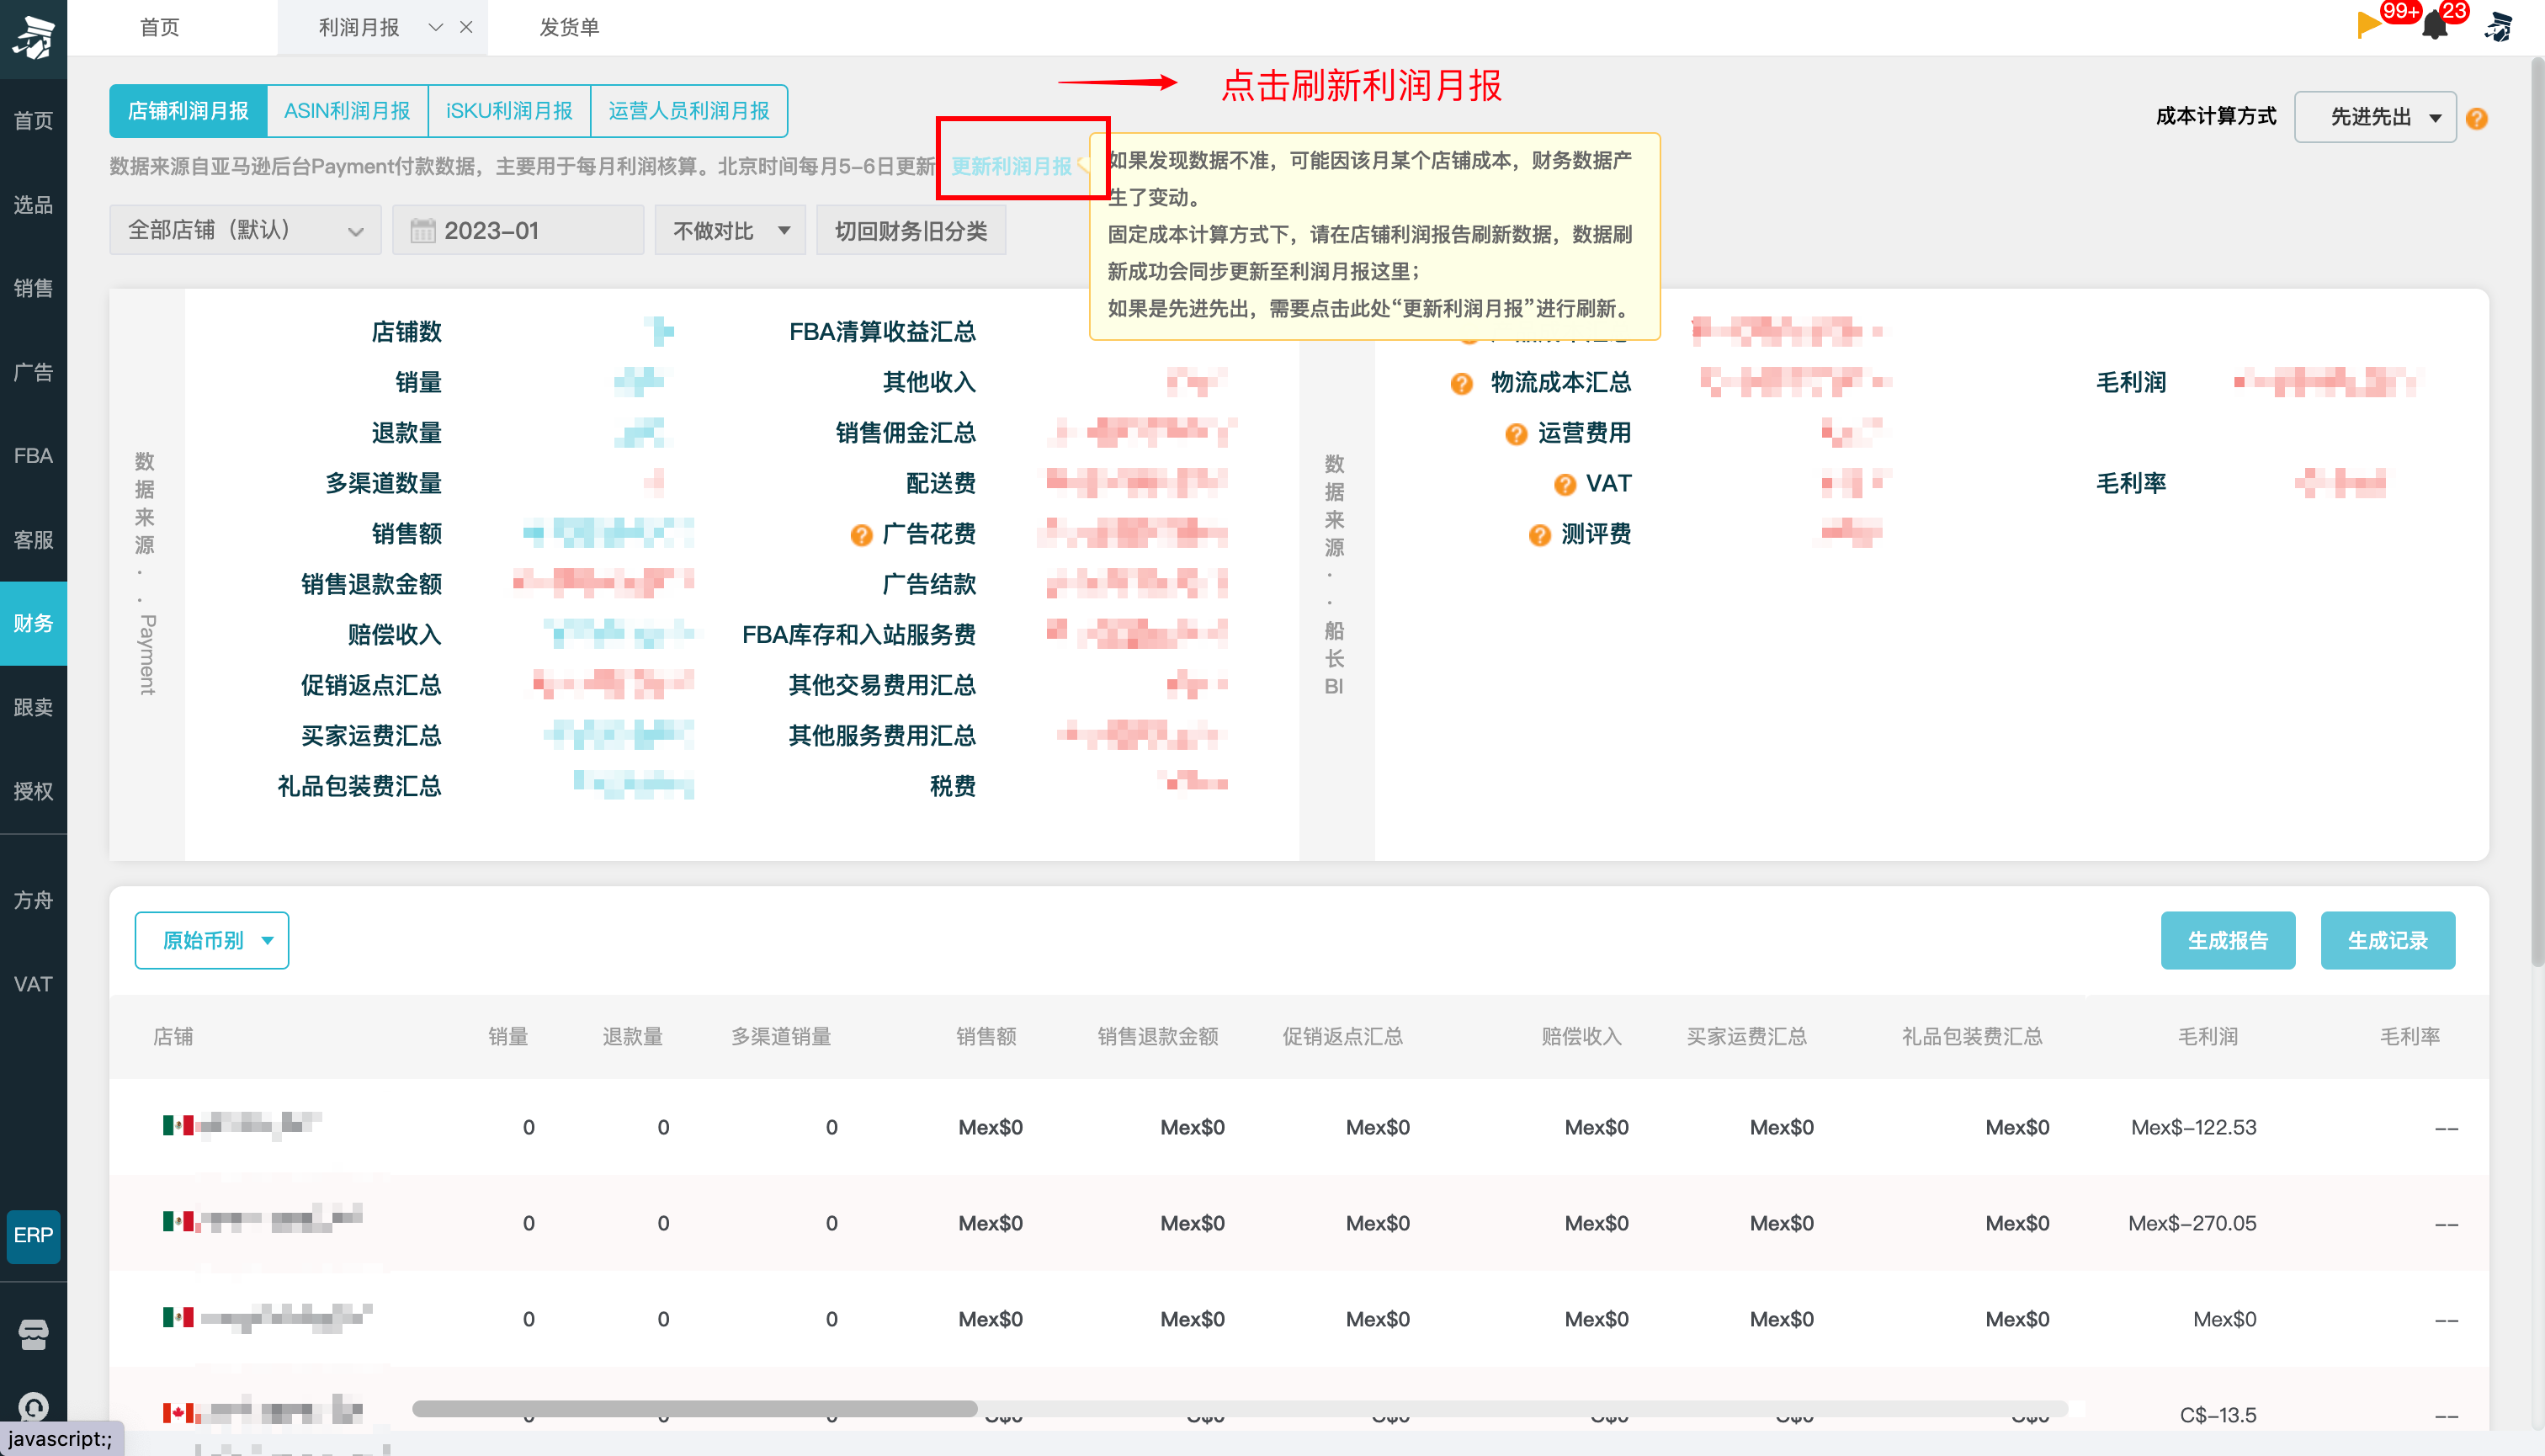This screenshot has height=1456, width=2545.
Task: Open 首页 in the left sidebar
Action: (33, 121)
